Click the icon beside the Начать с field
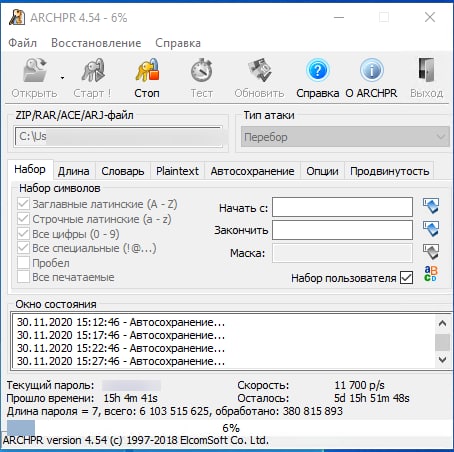Viewport: 454px width, 452px height. (x=431, y=206)
